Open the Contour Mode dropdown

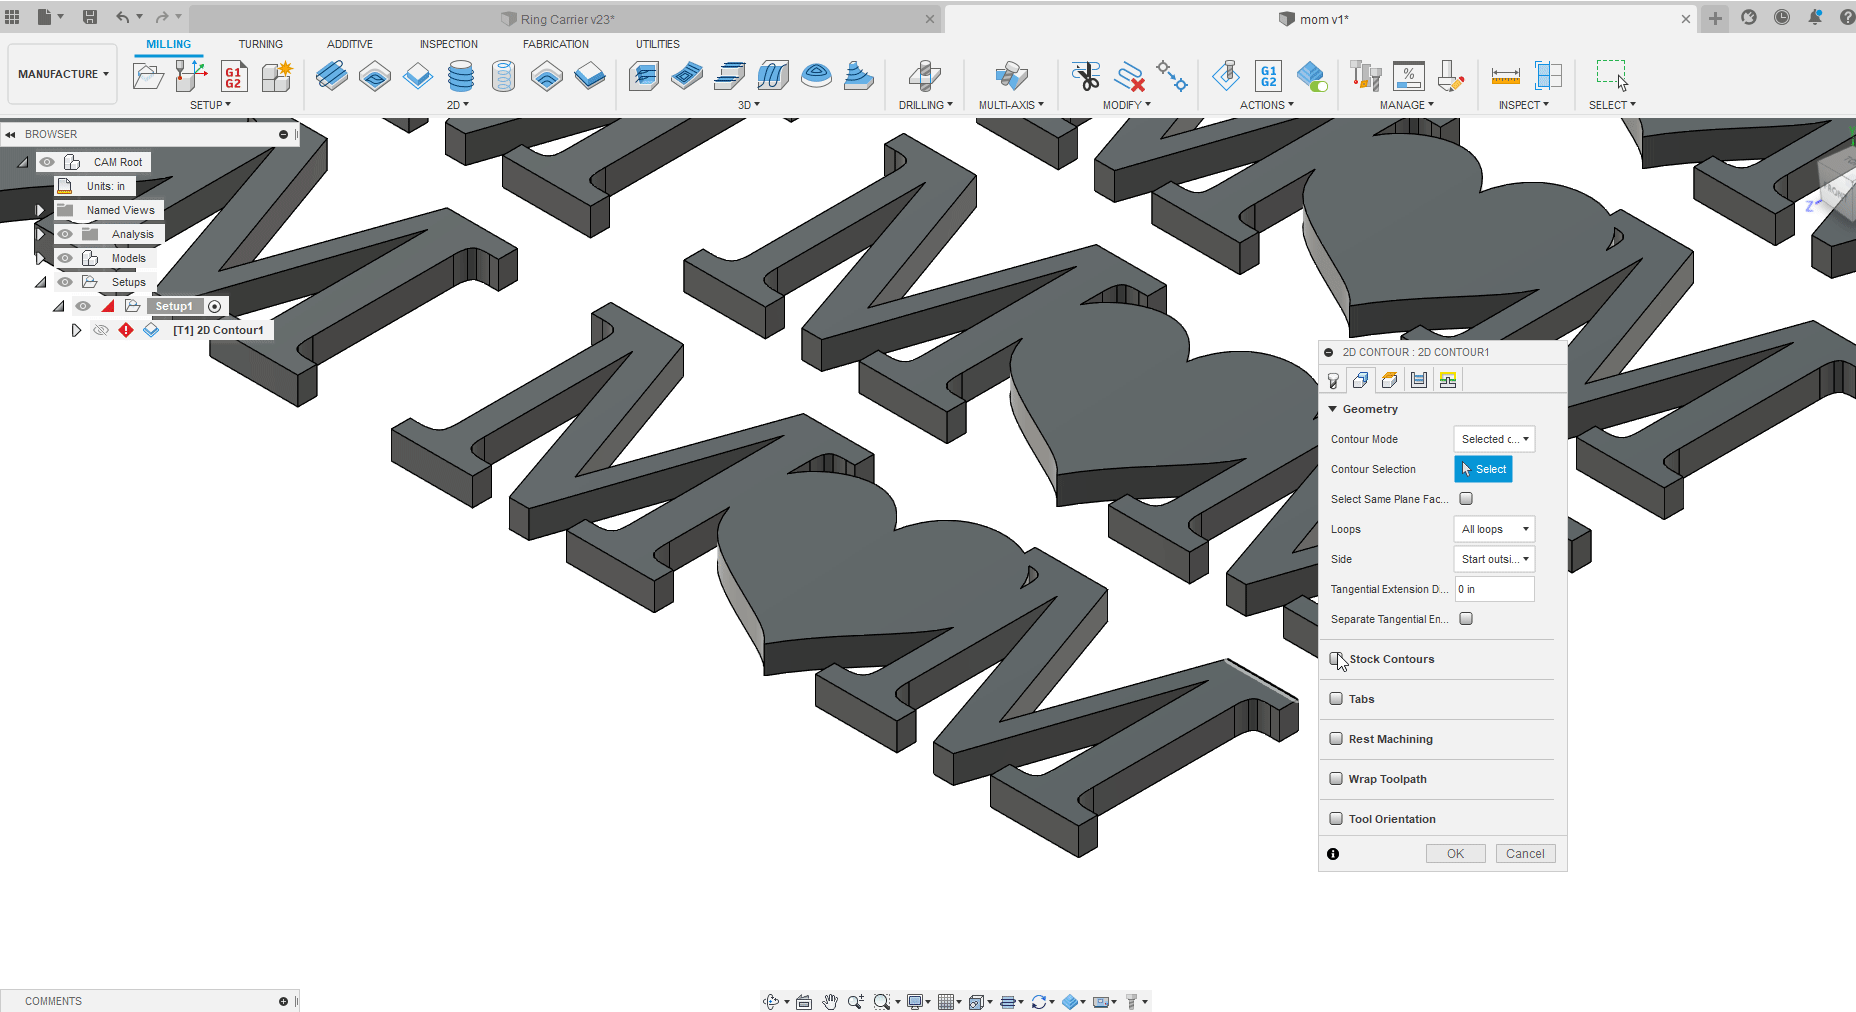click(1494, 439)
